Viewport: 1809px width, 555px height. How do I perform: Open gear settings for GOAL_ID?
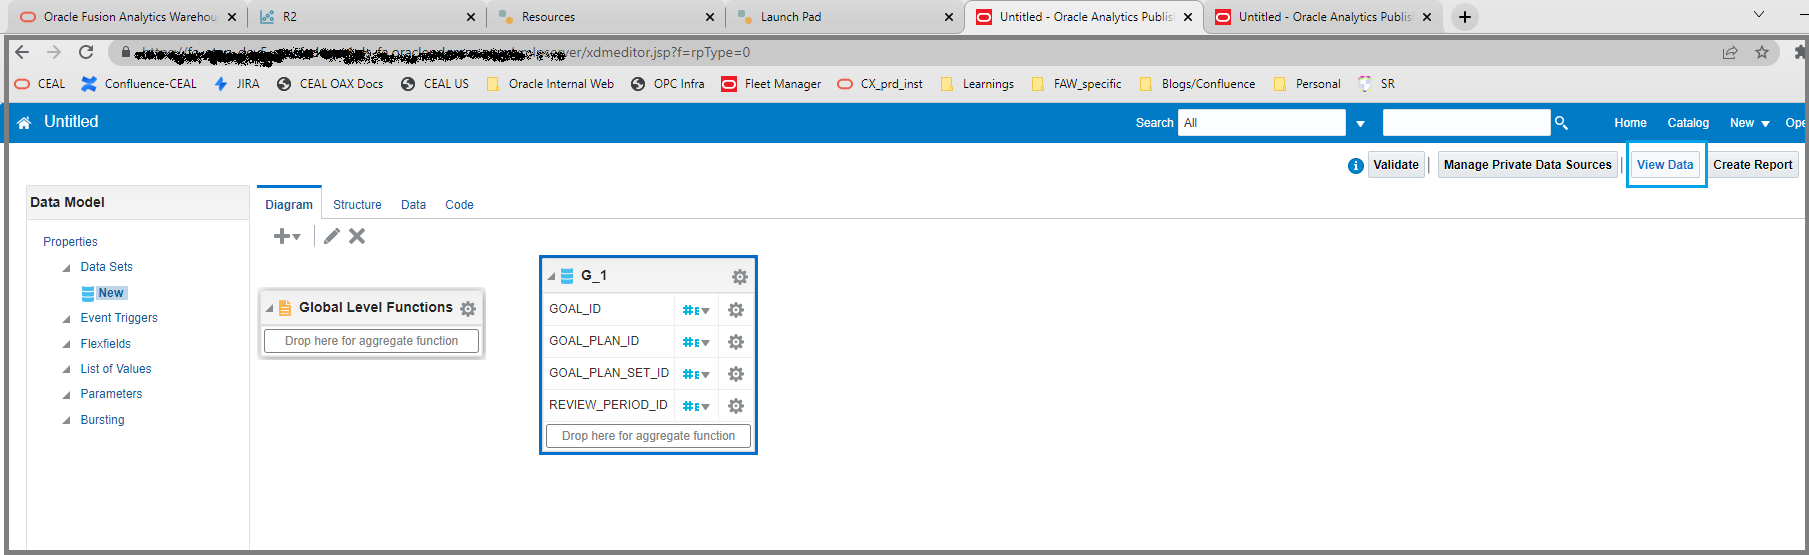(x=736, y=310)
